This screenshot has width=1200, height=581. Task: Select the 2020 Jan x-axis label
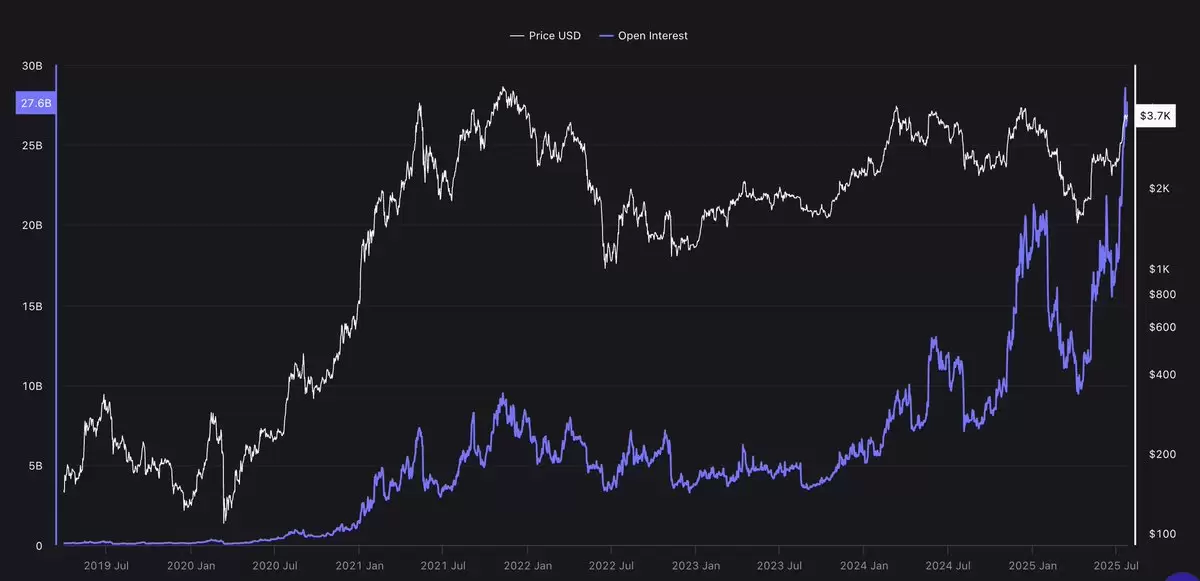coord(191,565)
